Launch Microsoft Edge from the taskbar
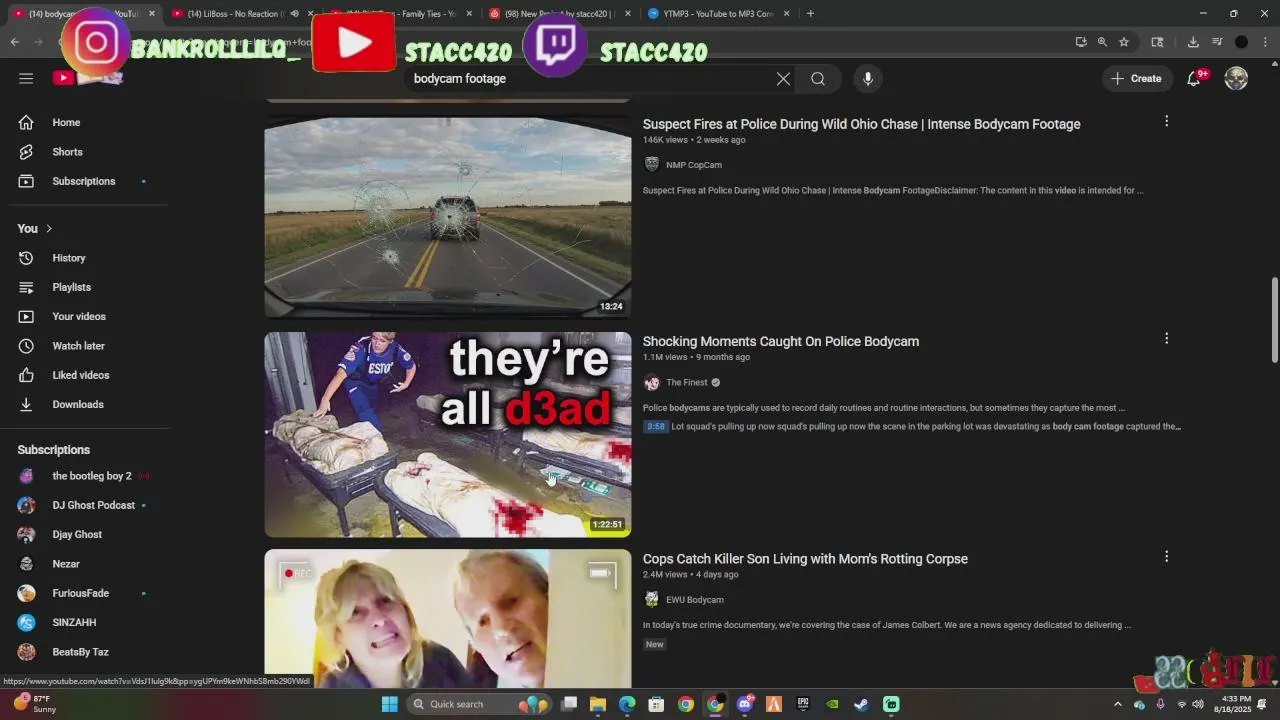1280x720 pixels. tap(627, 704)
